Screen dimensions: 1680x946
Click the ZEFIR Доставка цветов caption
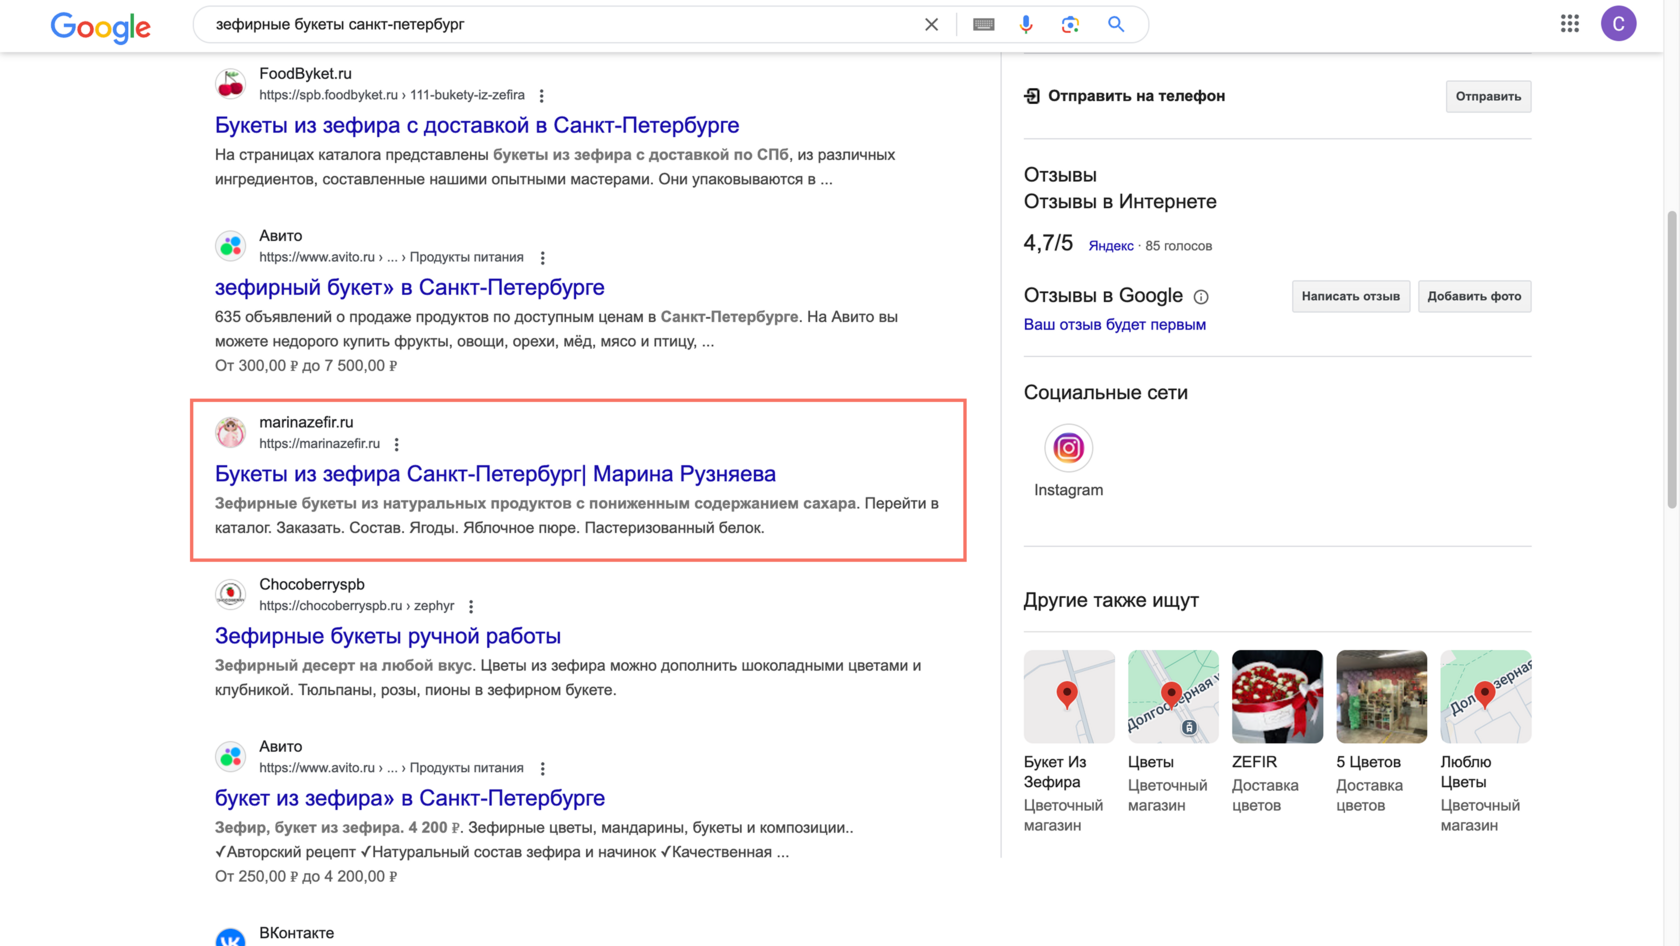tap(1266, 784)
